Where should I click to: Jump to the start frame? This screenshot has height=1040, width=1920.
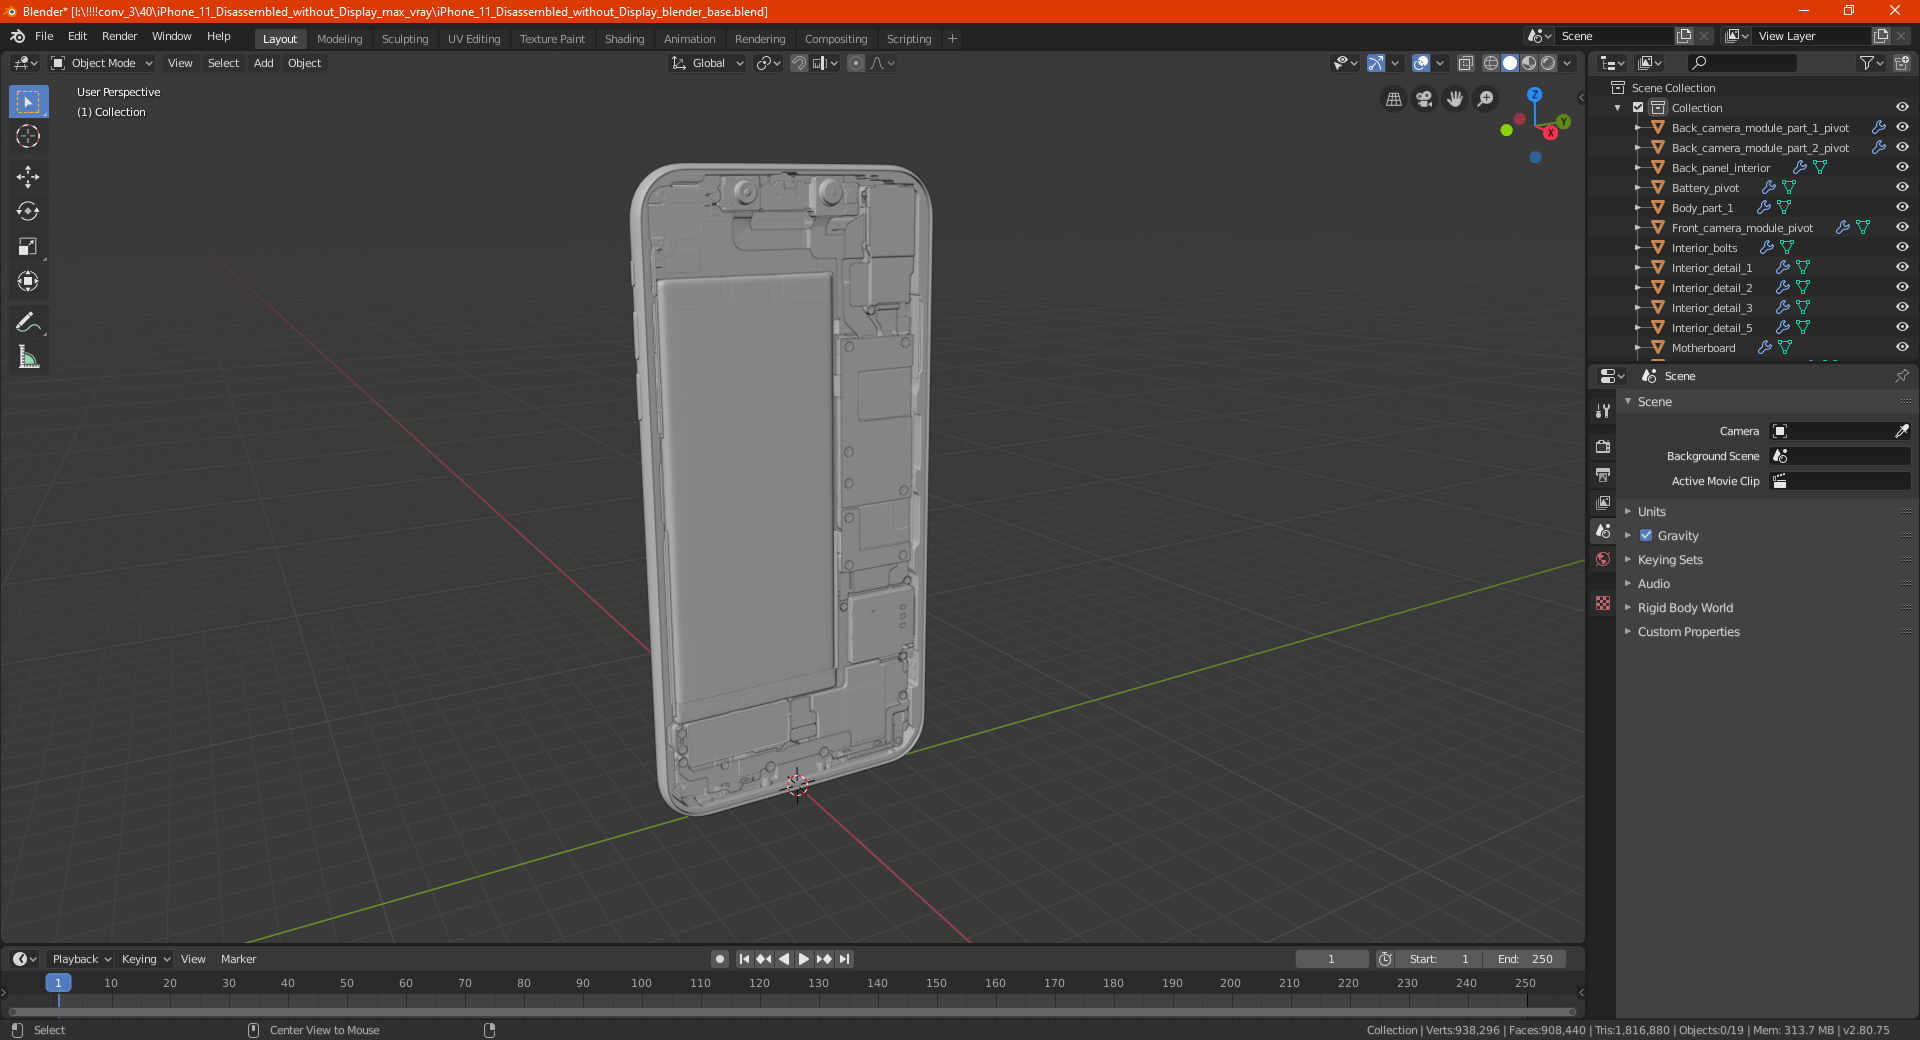(x=744, y=959)
